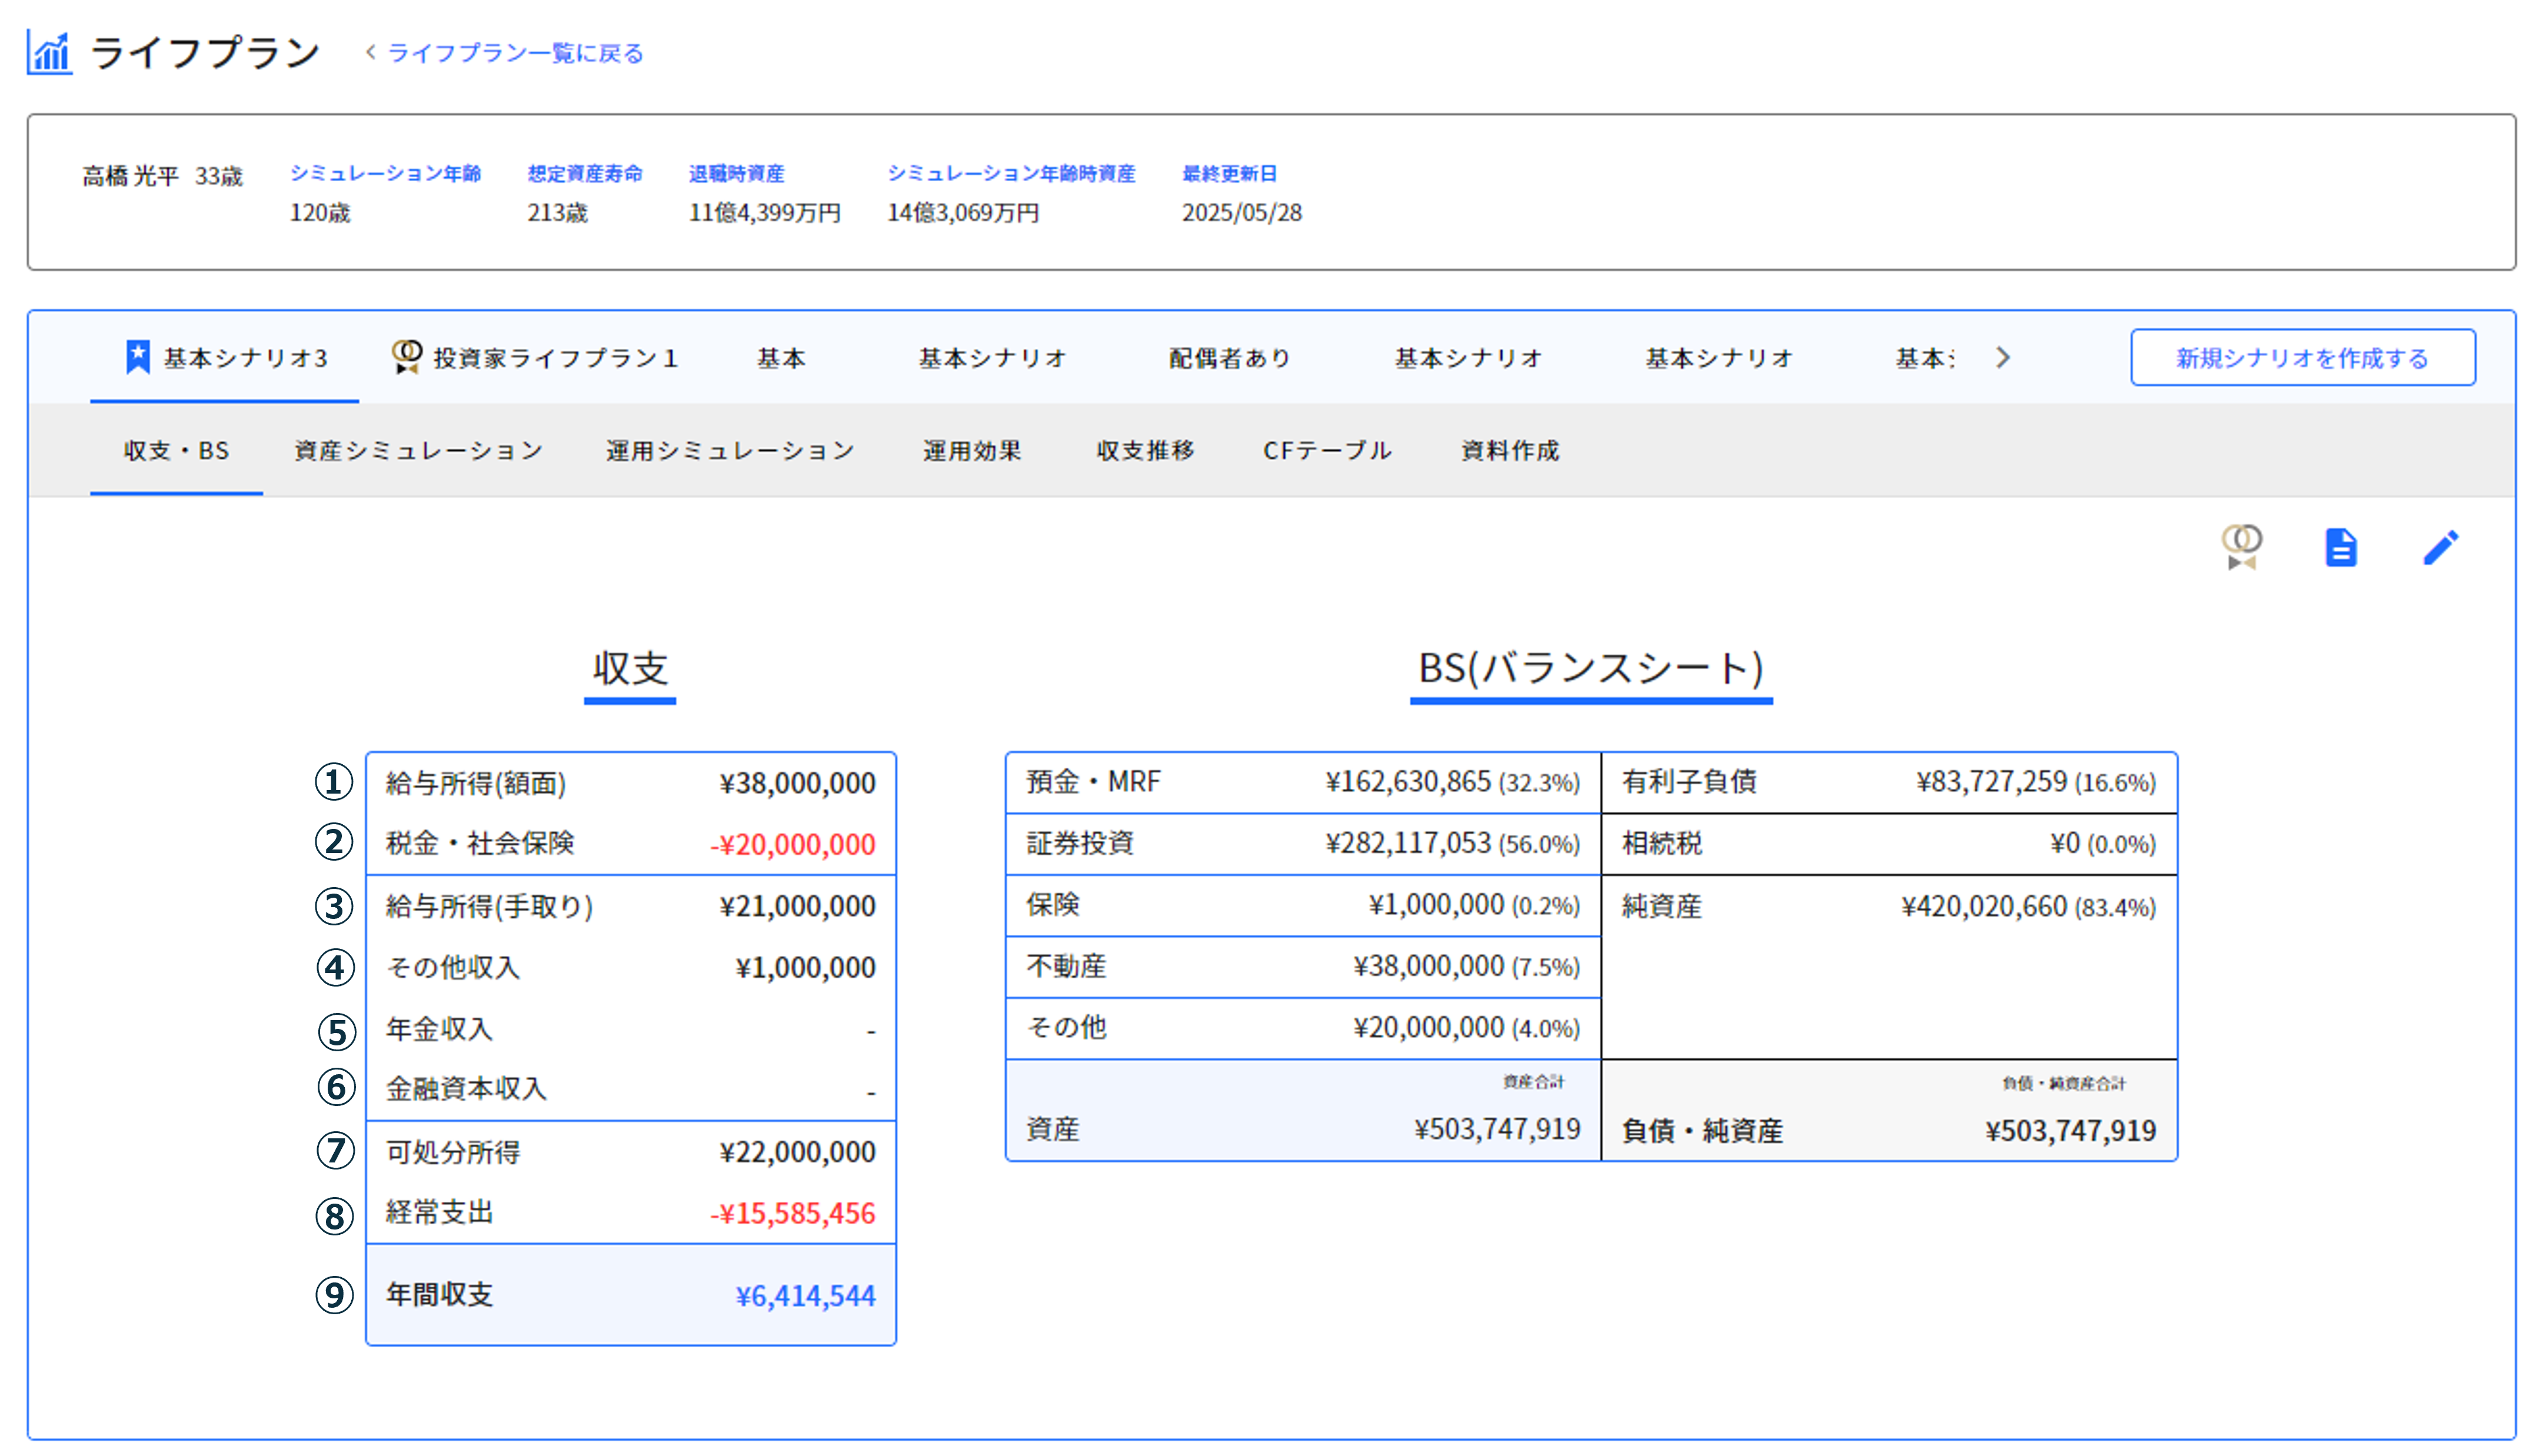Go to 収支推移 tab

point(1146,451)
